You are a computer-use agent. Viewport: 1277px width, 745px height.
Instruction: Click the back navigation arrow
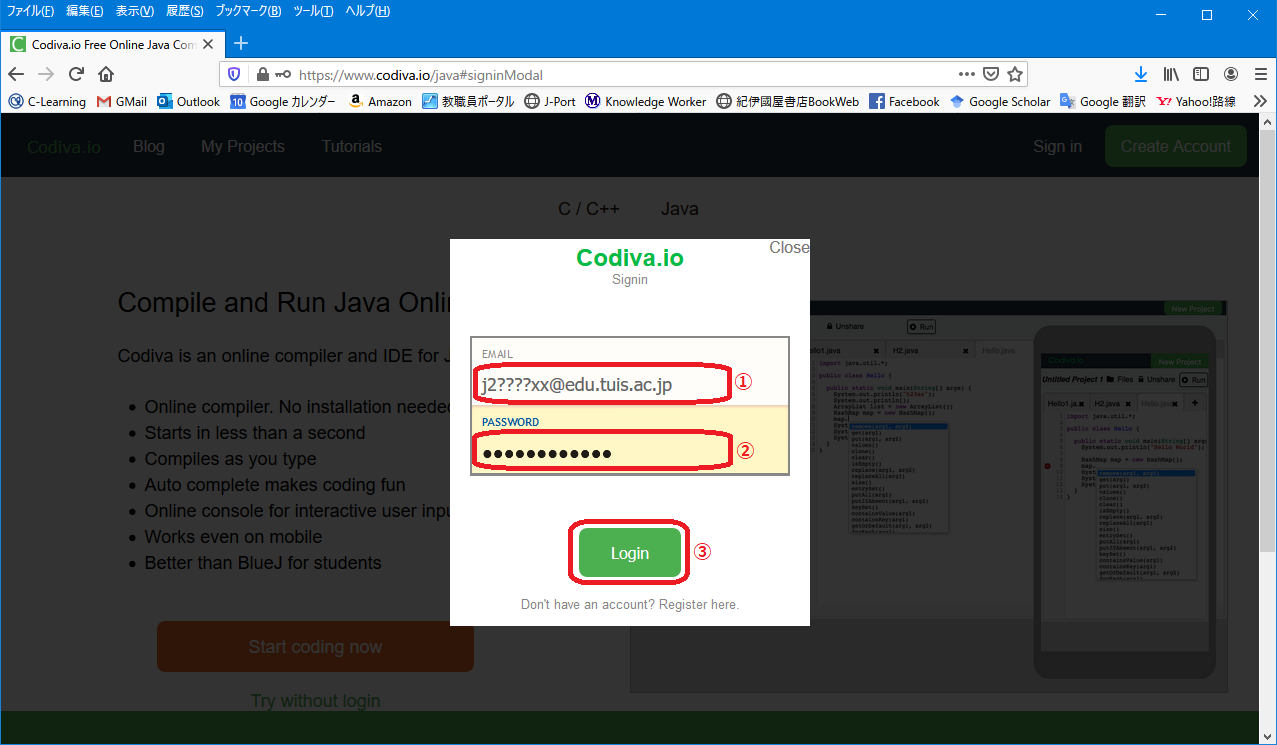pyautogui.click(x=16, y=74)
